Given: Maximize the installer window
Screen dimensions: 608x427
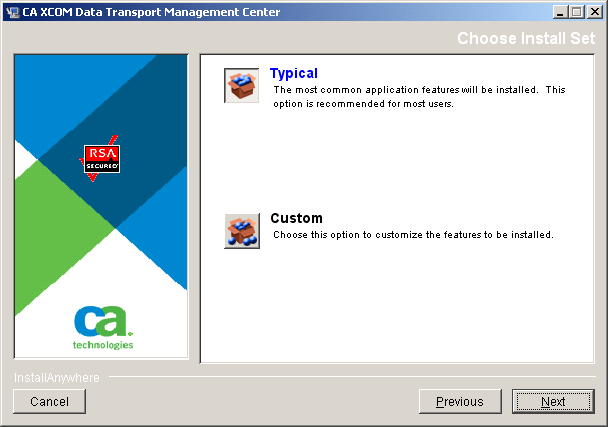Looking at the screenshot, I should pos(577,12).
